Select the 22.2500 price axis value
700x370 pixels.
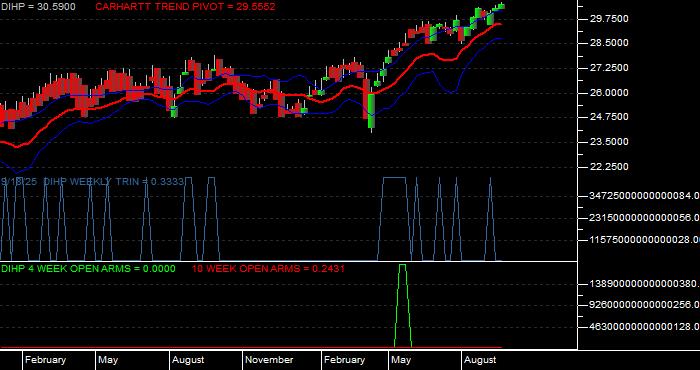[609, 166]
